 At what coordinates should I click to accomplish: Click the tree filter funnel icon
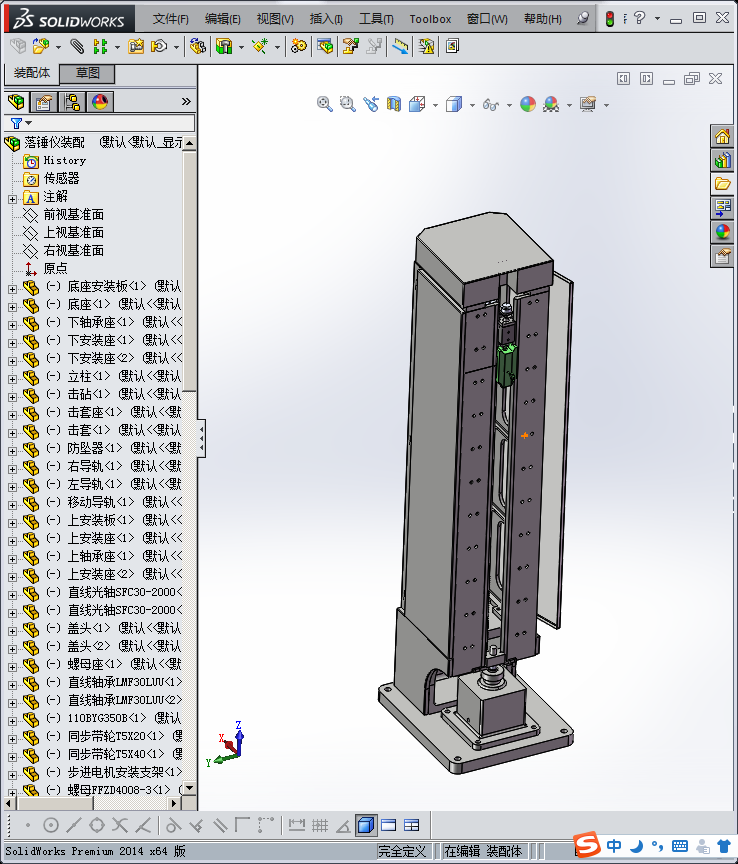[17, 123]
